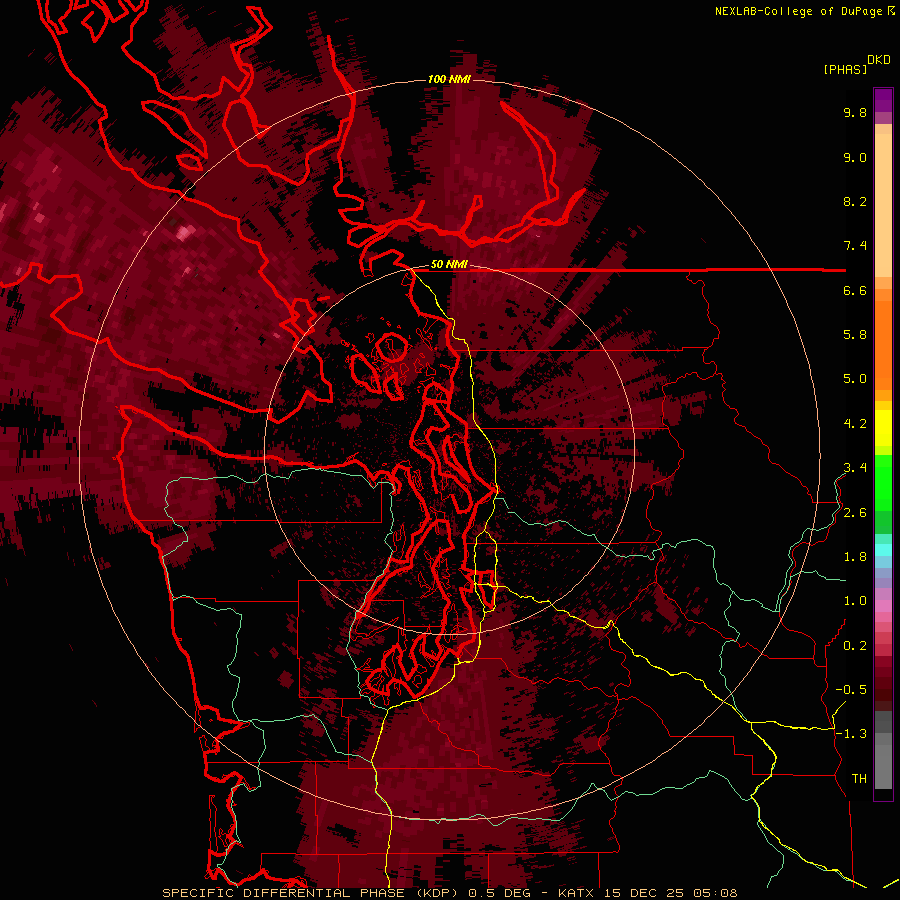Click the -1.3 legend value
This screenshot has height=900, width=900.
pos(851,734)
